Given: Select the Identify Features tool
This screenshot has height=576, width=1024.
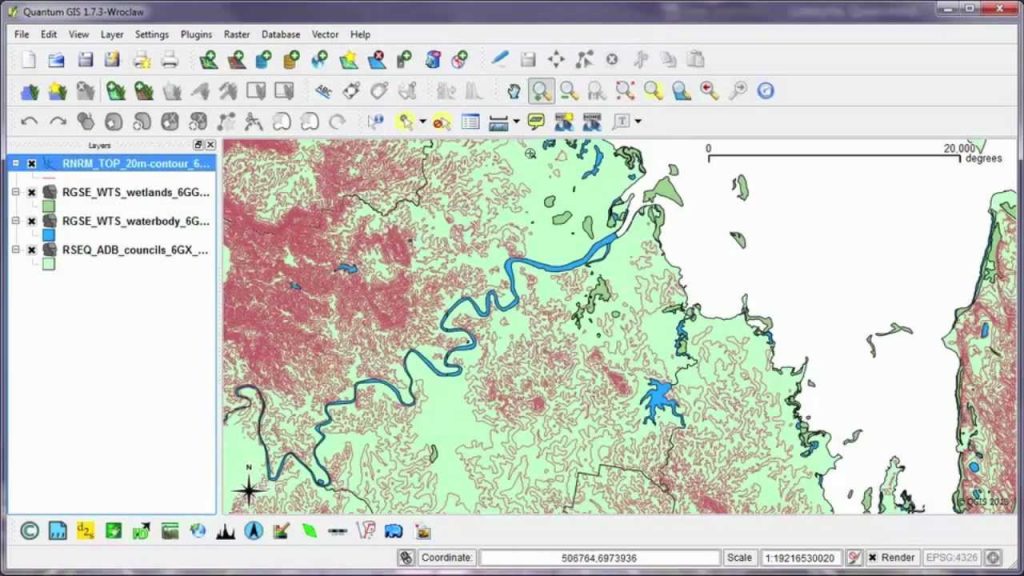Looking at the screenshot, I should [x=376, y=121].
